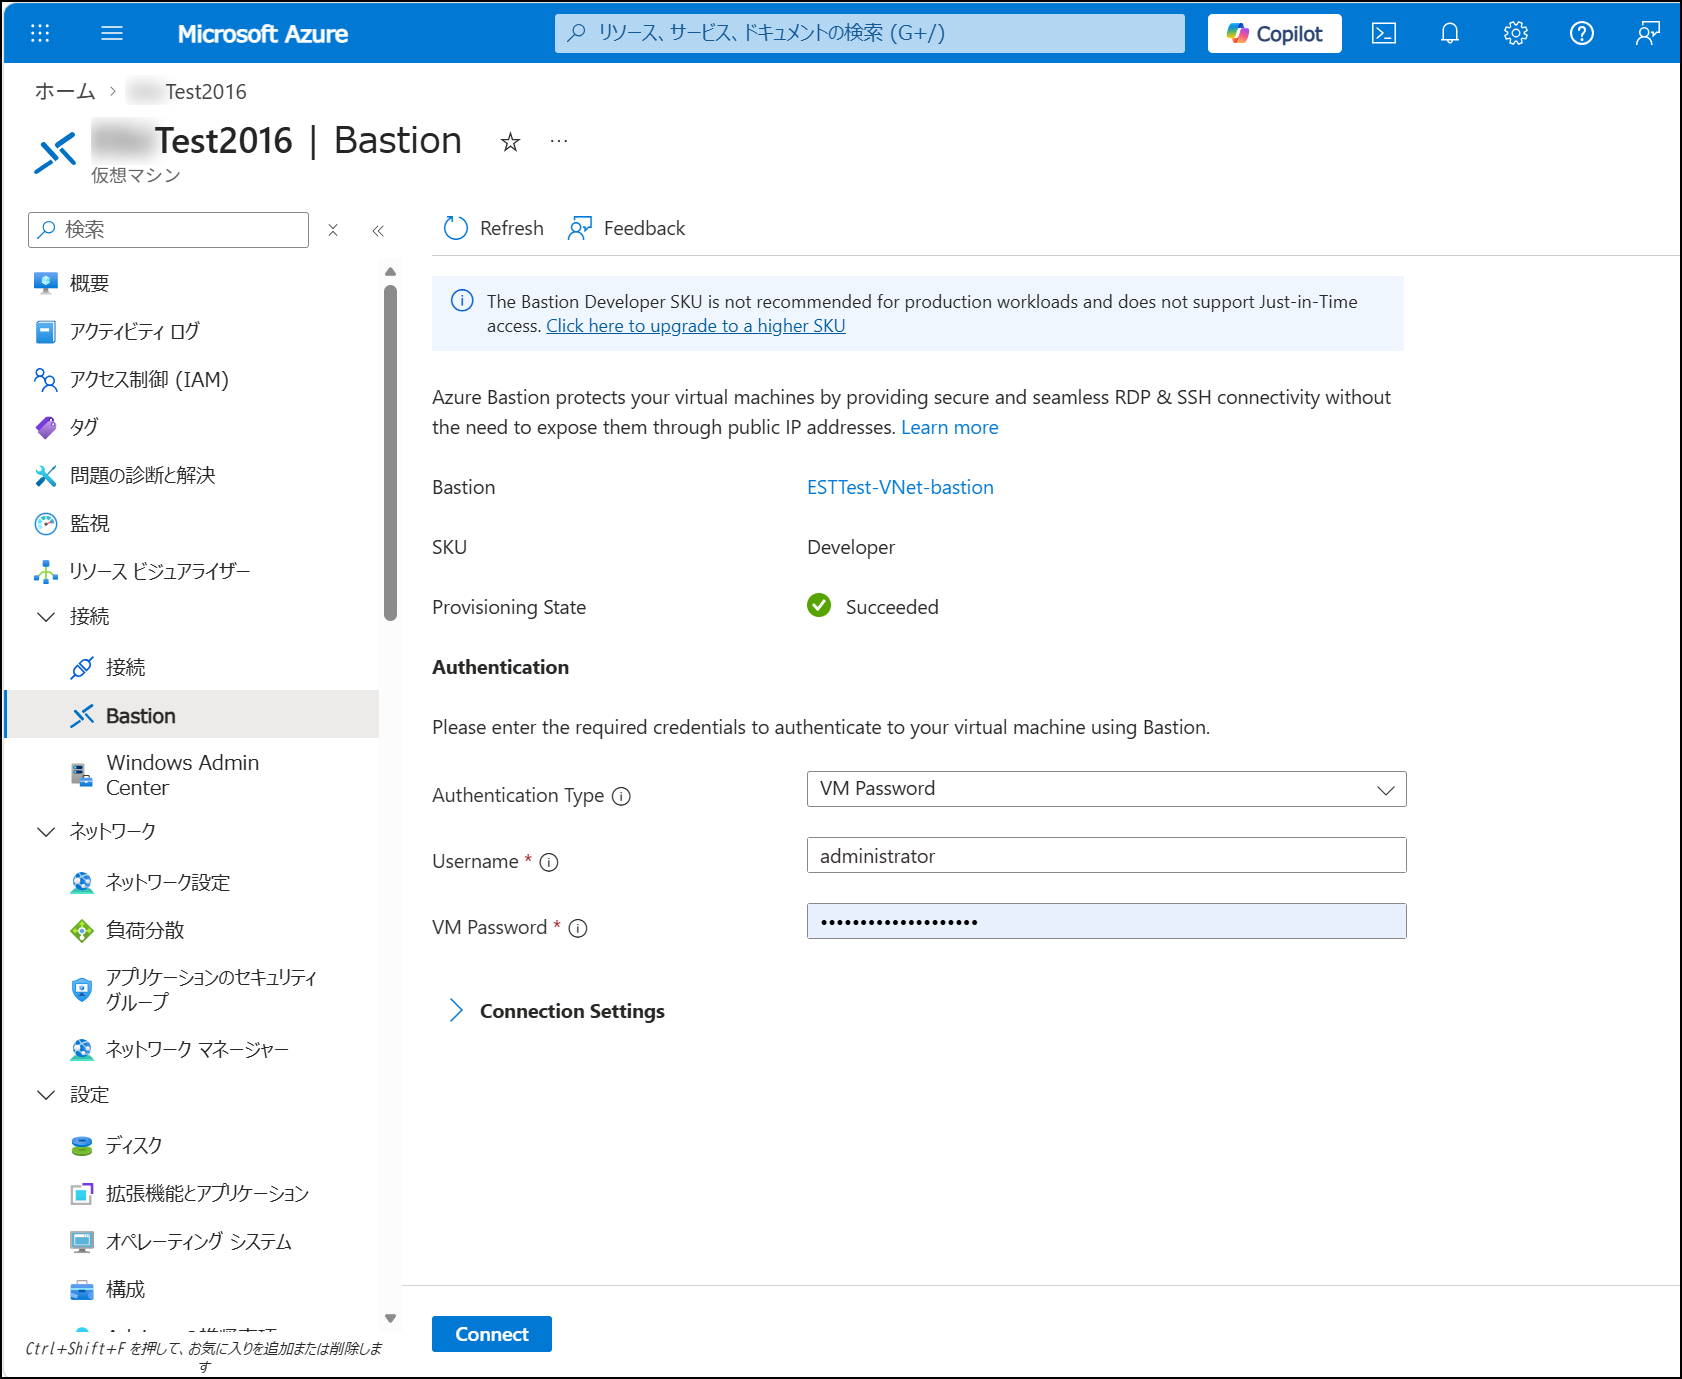Follow the Learn more link
Viewport: 1682px width, 1379px height.
[x=950, y=427]
